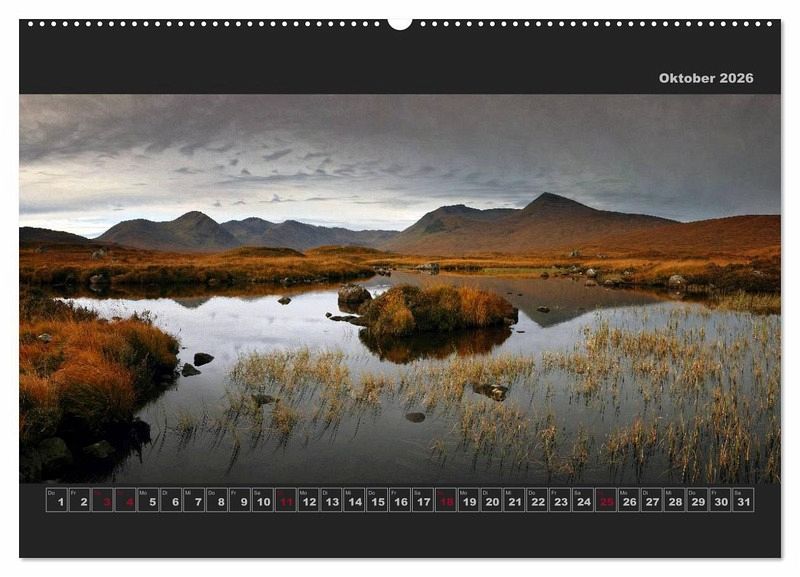Select day 5 (Mo) in the calendar strip

148,500
